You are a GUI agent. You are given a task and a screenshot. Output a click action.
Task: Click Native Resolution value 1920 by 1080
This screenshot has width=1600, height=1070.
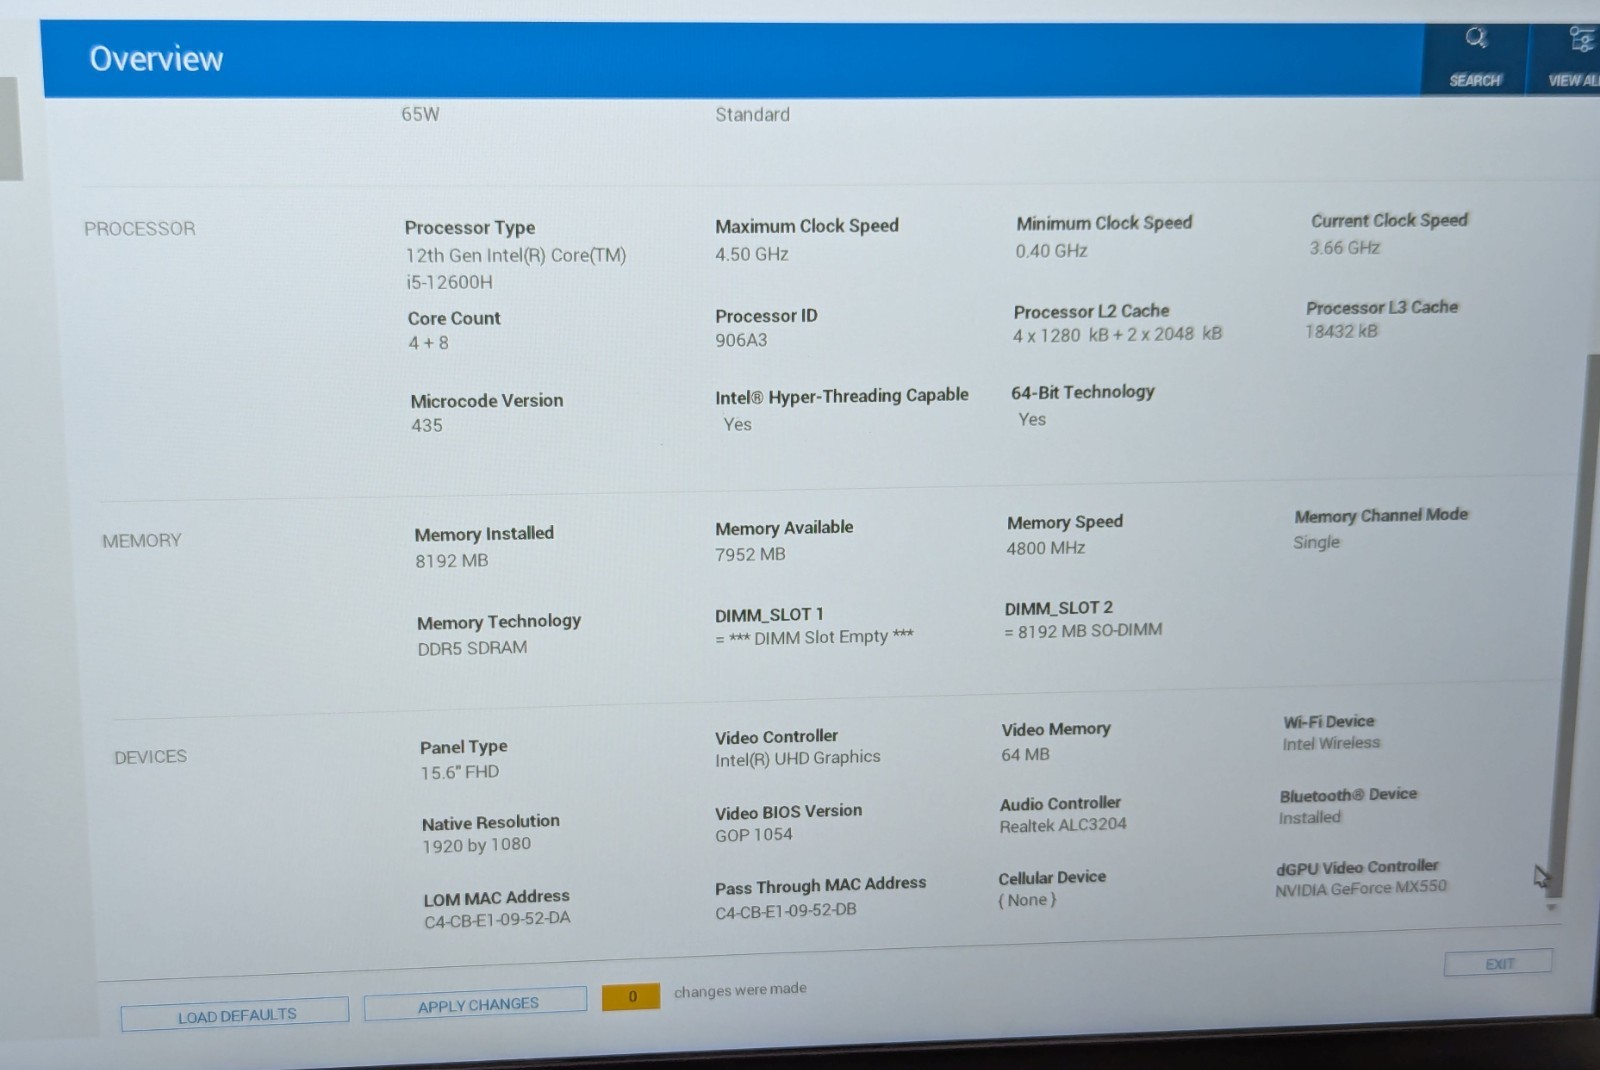pos(476,845)
